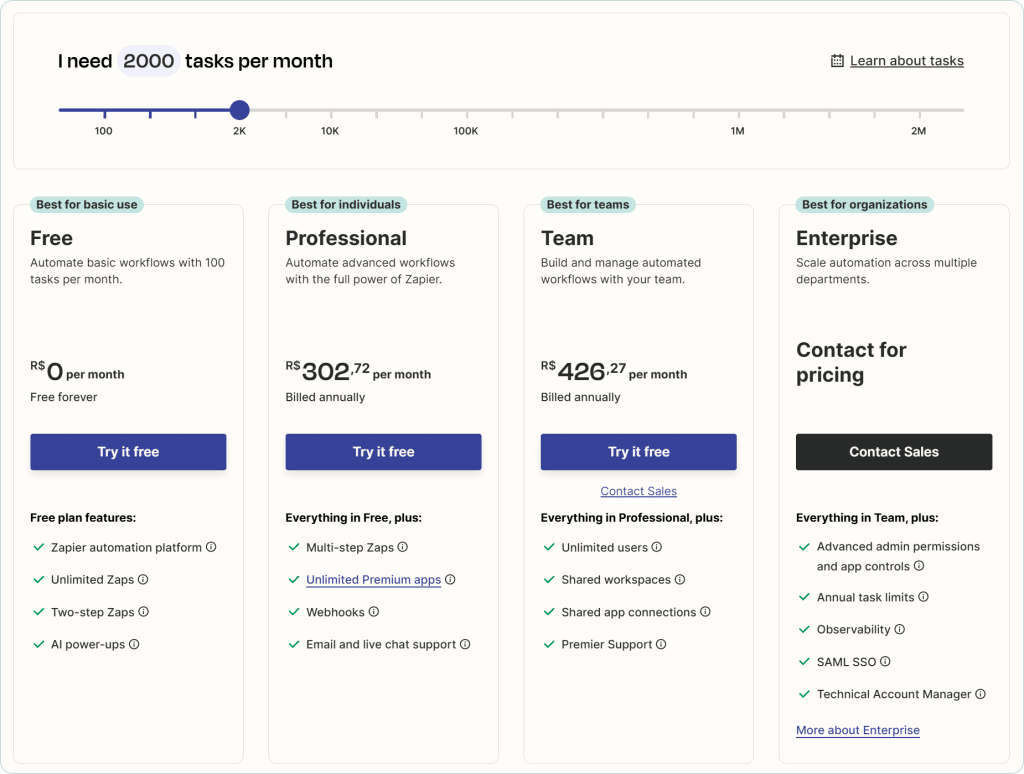Show info for Unlimited Premium apps
1024x774 pixels.
(450, 579)
